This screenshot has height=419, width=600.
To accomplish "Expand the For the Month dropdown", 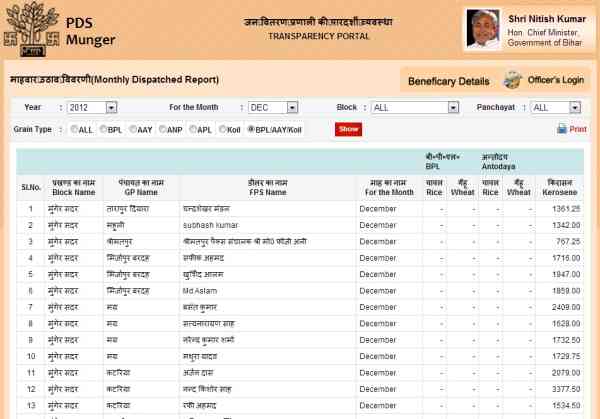I will click(271, 107).
